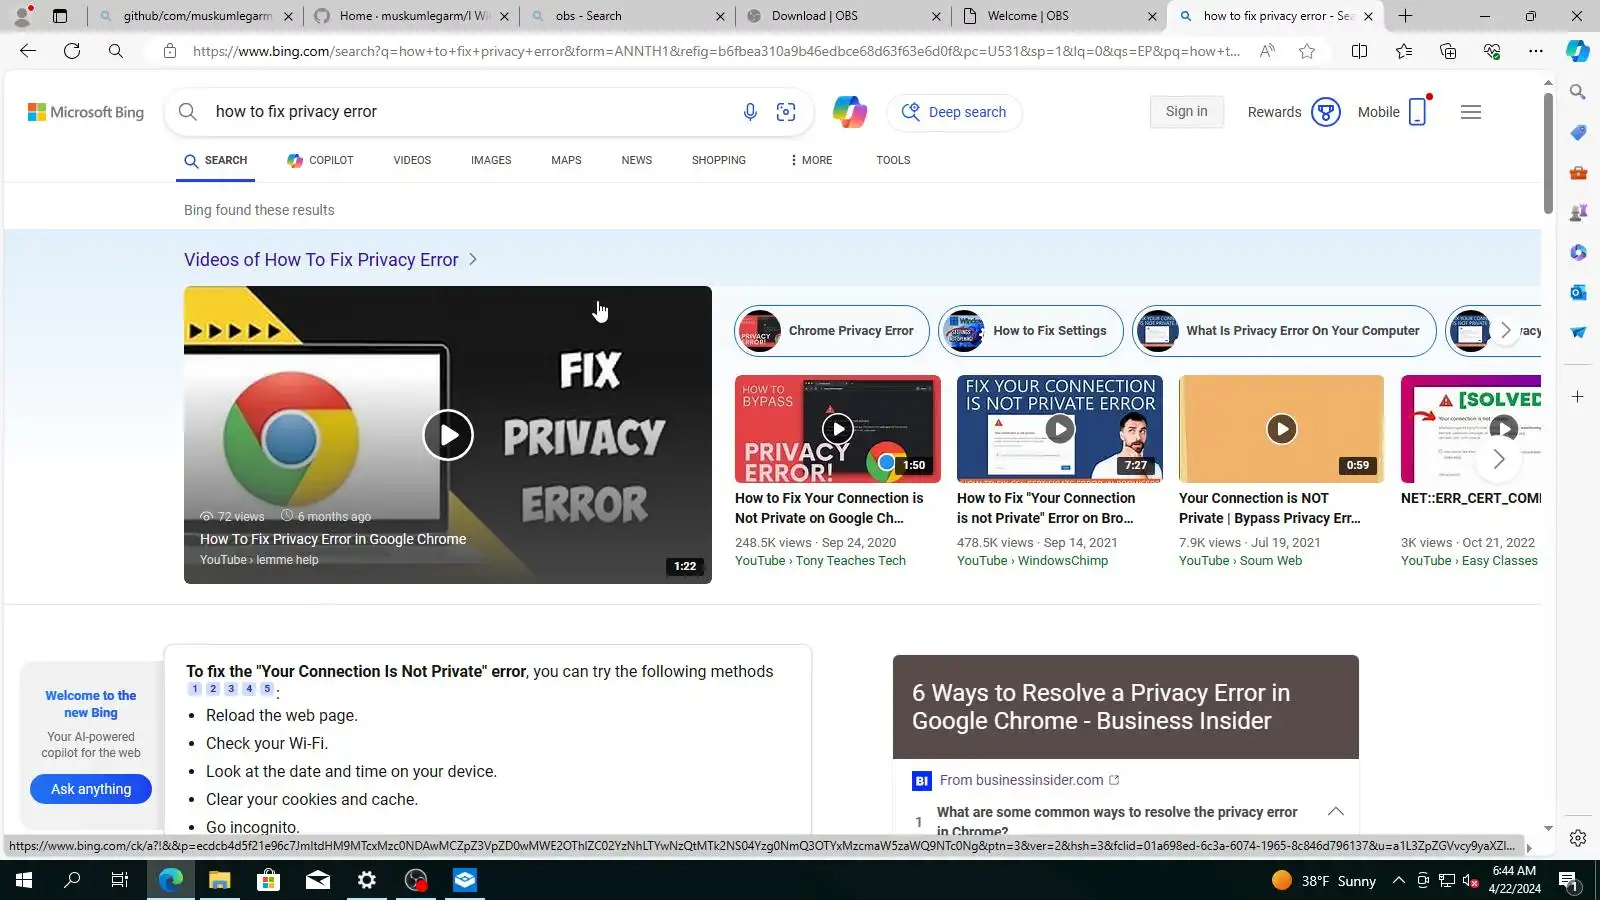Expand the MORE search options dropdown
This screenshot has width=1600, height=900.
tap(811, 160)
